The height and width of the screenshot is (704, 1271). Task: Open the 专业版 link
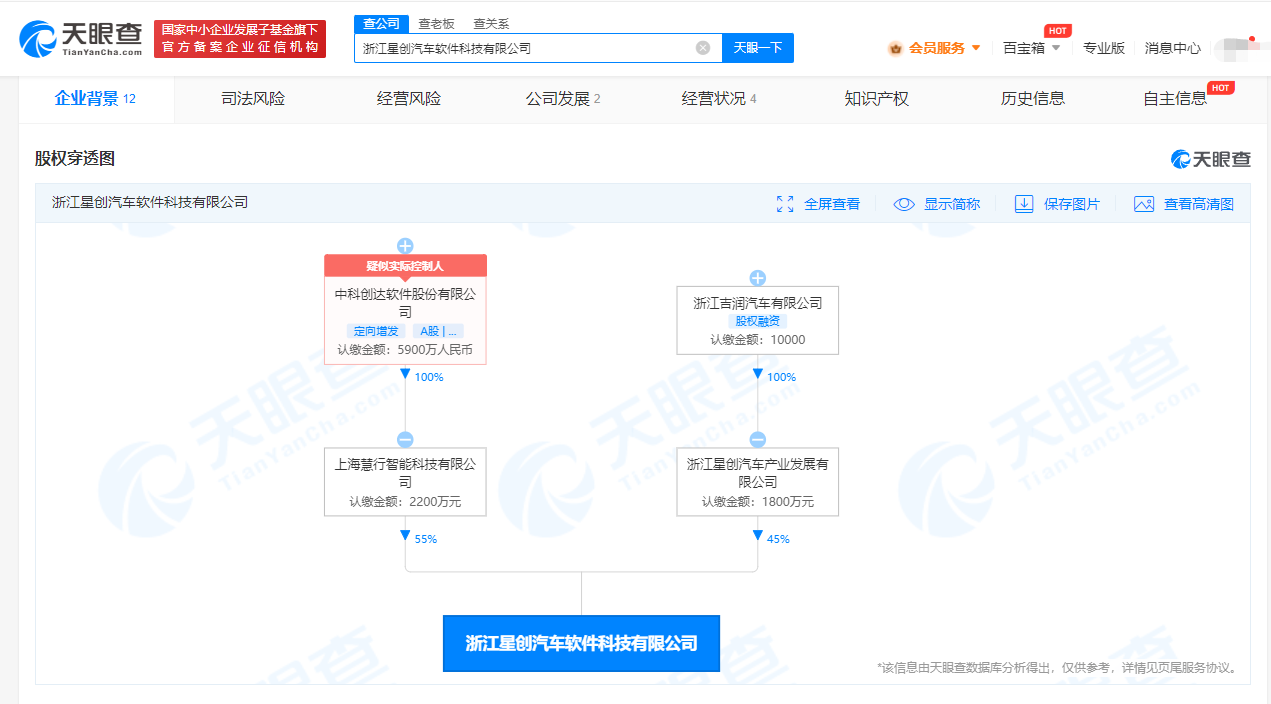[x=1104, y=48]
